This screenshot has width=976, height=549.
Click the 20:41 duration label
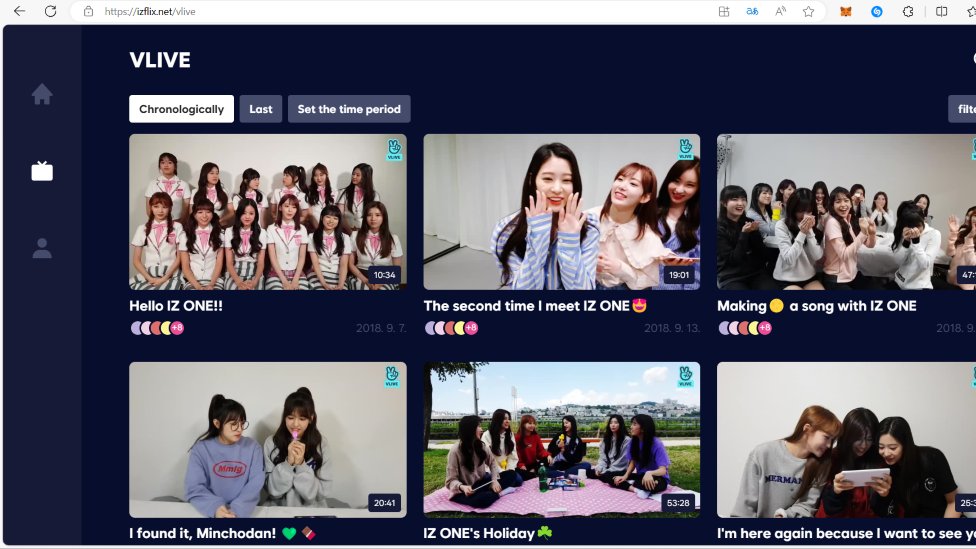click(384, 502)
